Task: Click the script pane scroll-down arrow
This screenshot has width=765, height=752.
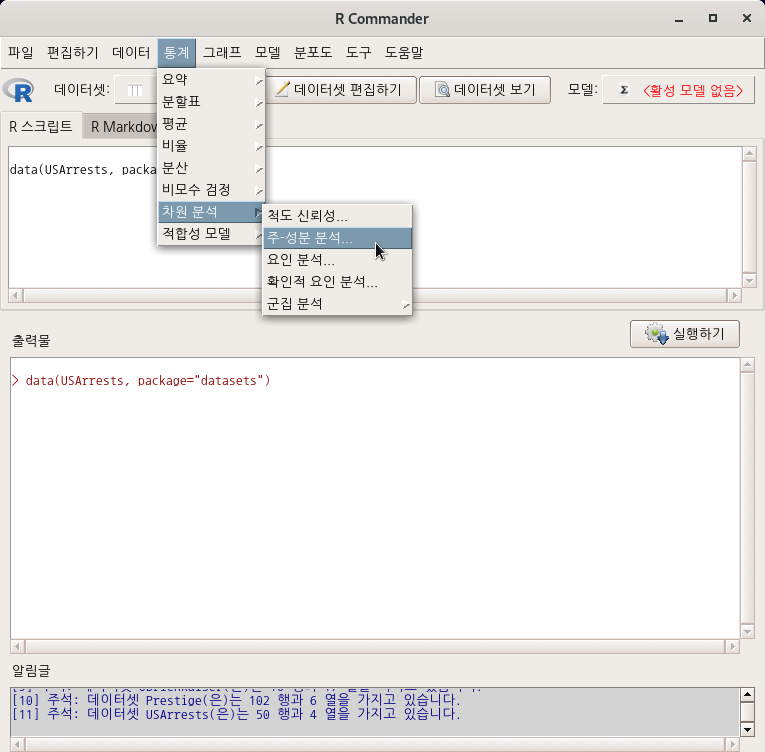Action: click(x=749, y=281)
